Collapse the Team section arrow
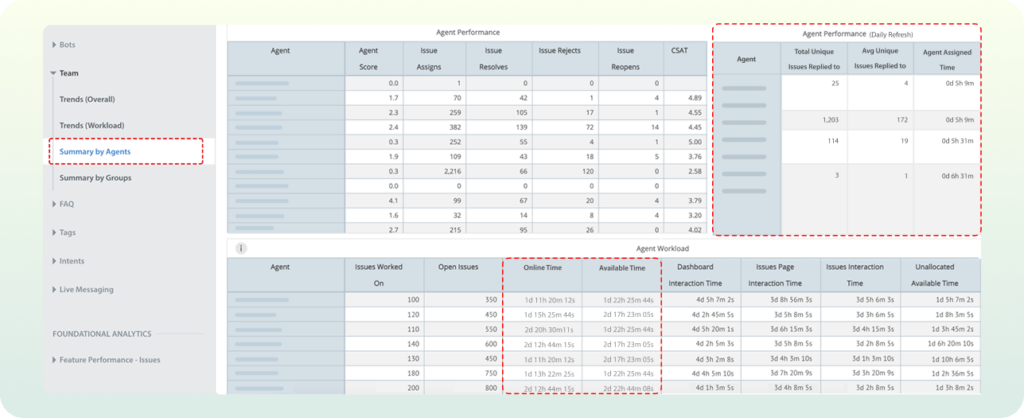 [54, 73]
